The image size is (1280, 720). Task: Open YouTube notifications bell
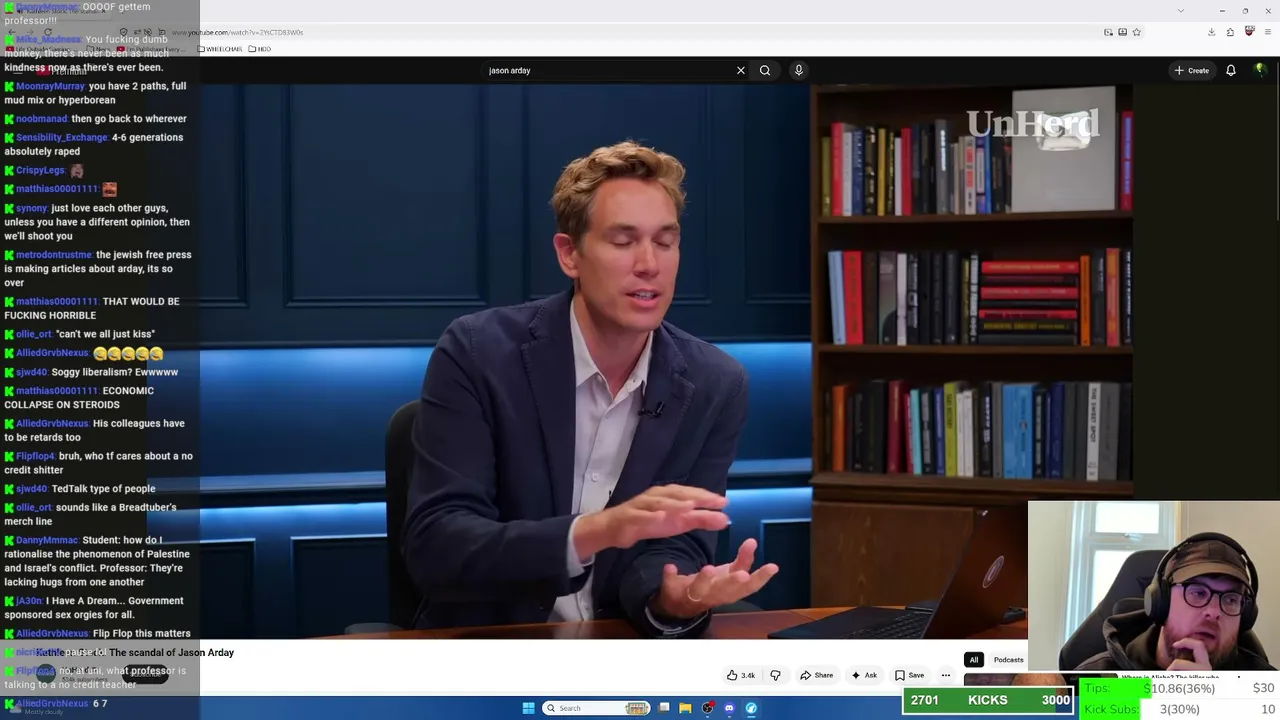point(1231,70)
